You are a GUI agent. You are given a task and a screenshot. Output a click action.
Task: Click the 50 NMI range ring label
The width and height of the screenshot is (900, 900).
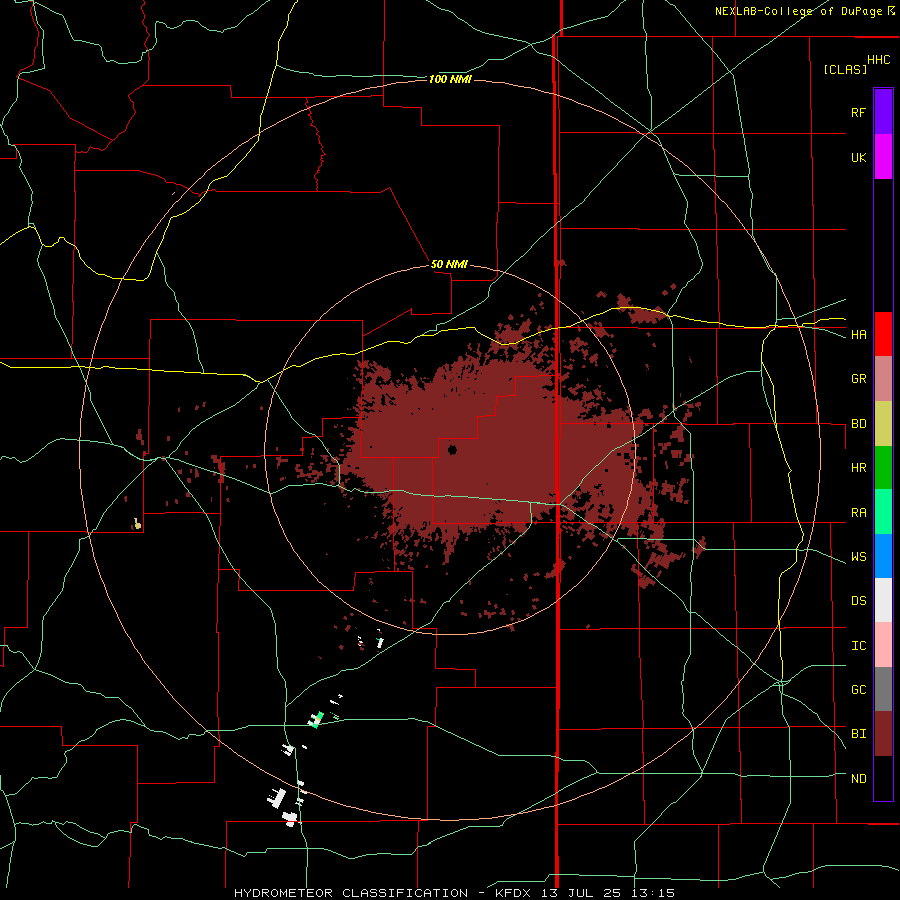[449, 264]
